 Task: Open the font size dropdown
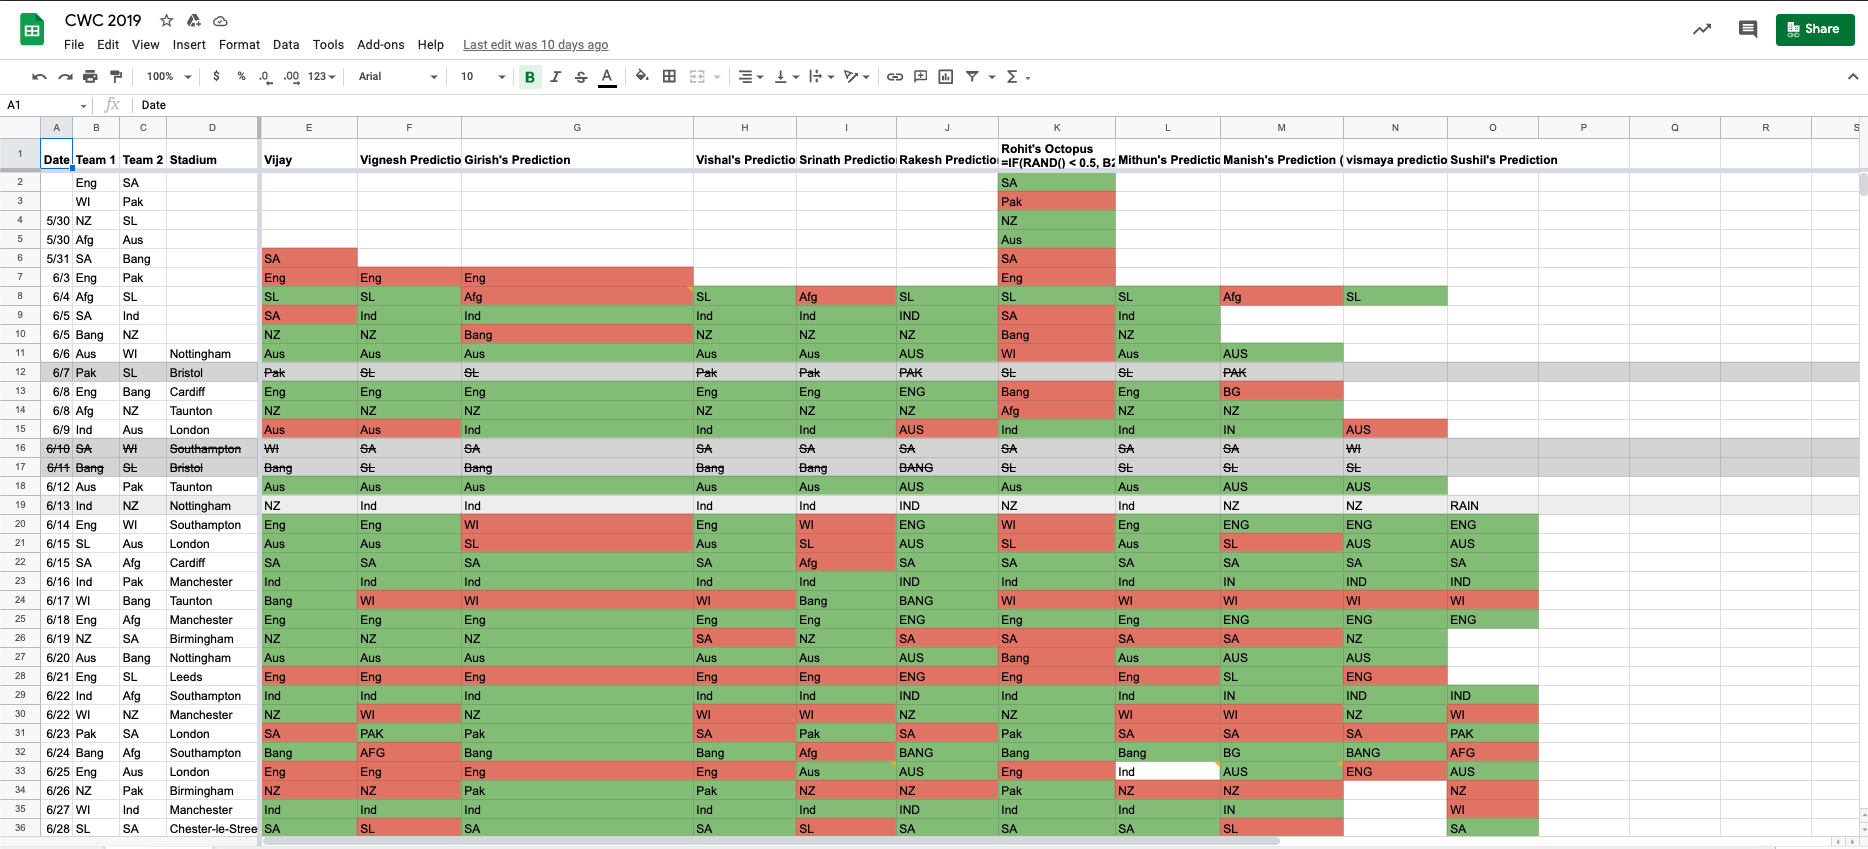[x=483, y=77]
